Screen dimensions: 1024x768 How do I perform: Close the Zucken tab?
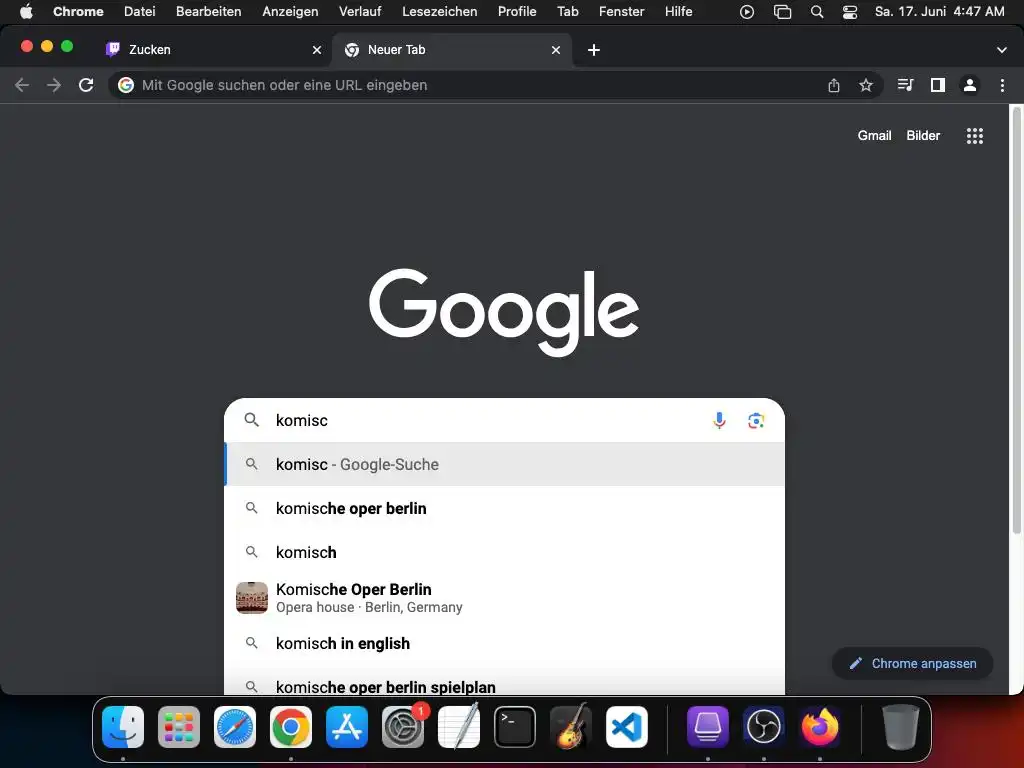click(317, 50)
